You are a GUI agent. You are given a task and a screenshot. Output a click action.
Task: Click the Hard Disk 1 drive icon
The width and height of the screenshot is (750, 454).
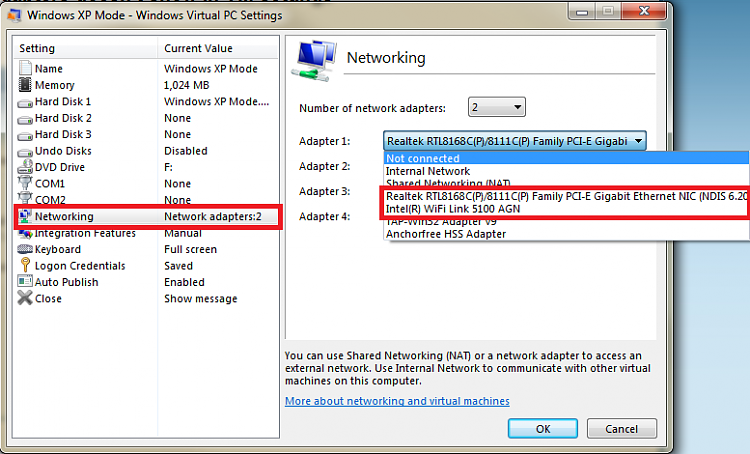(25, 103)
